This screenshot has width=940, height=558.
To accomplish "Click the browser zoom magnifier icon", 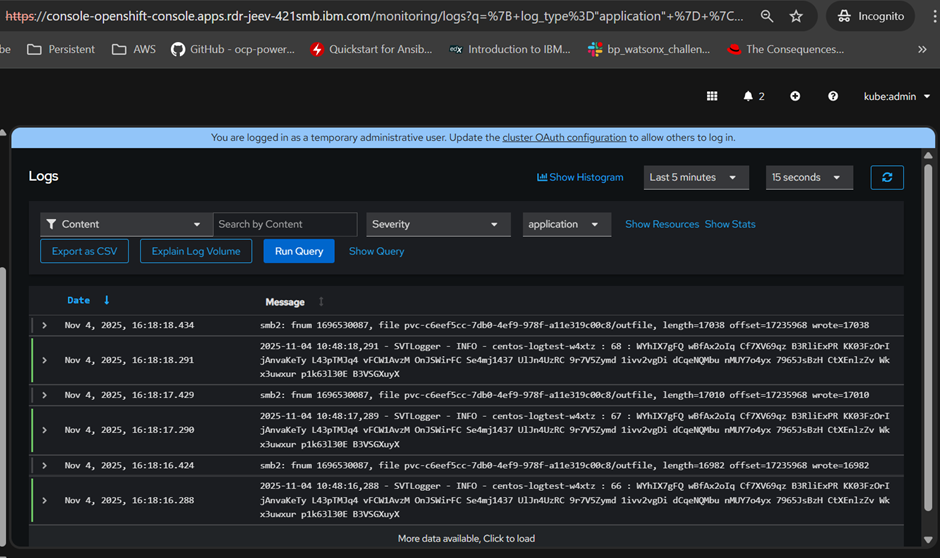I will (x=766, y=17).
